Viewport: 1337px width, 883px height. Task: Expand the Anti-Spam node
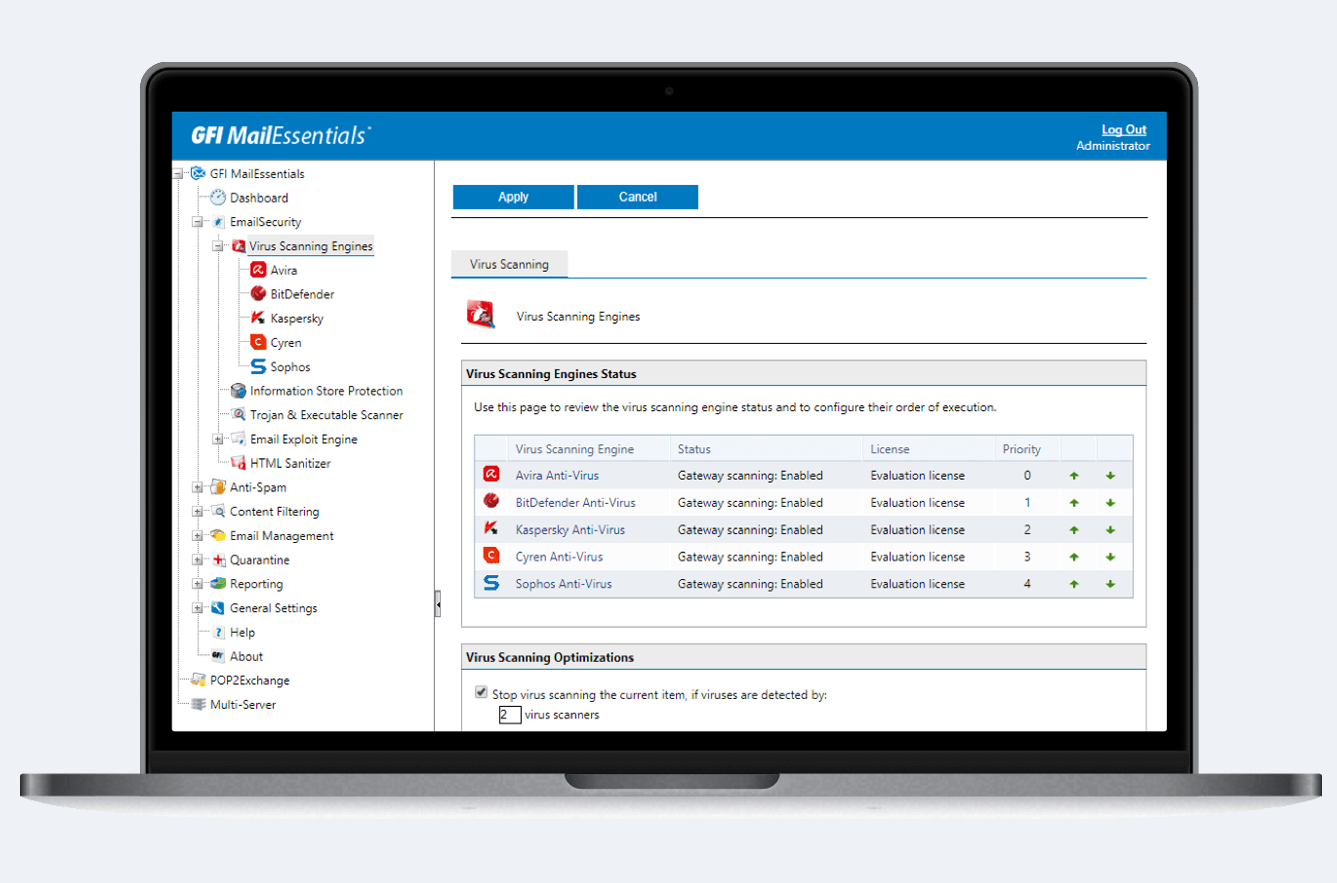click(x=199, y=487)
